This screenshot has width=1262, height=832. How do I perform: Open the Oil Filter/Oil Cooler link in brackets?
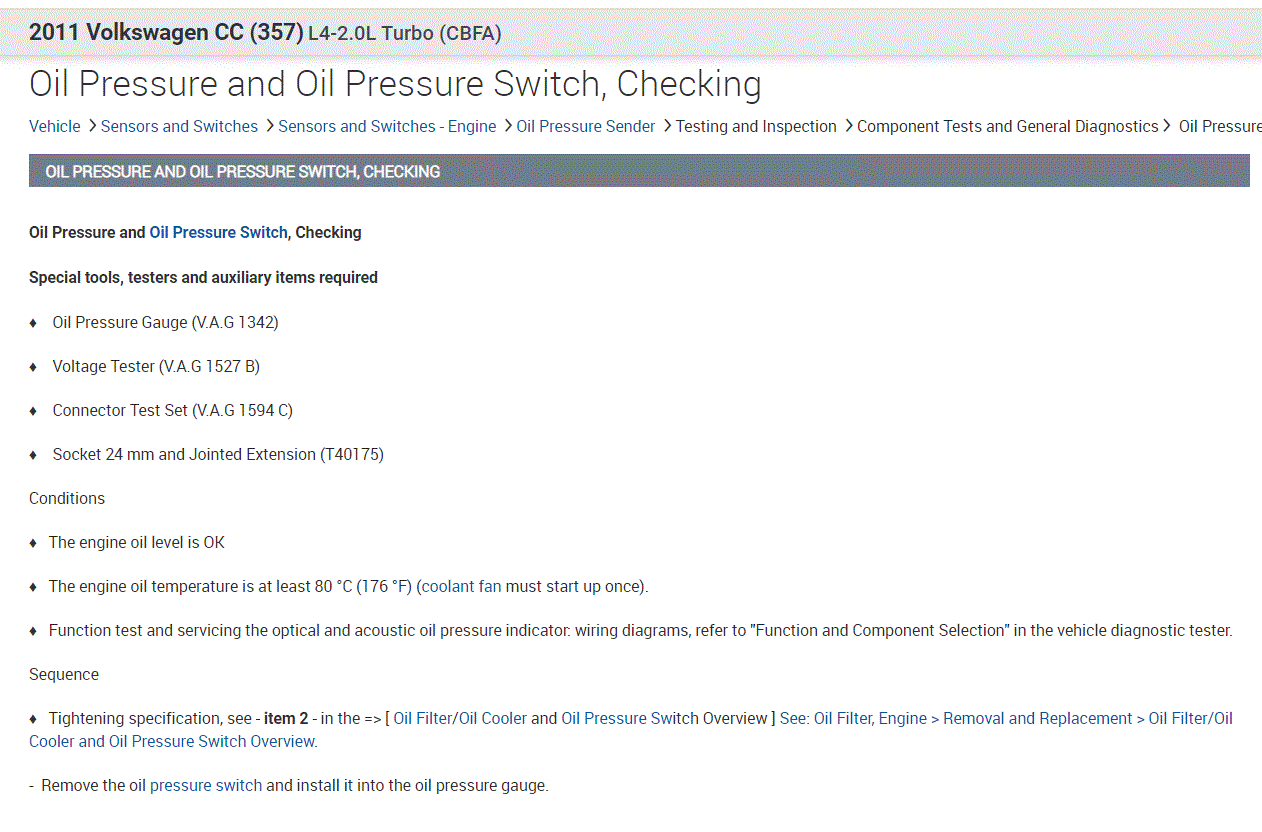(460, 718)
